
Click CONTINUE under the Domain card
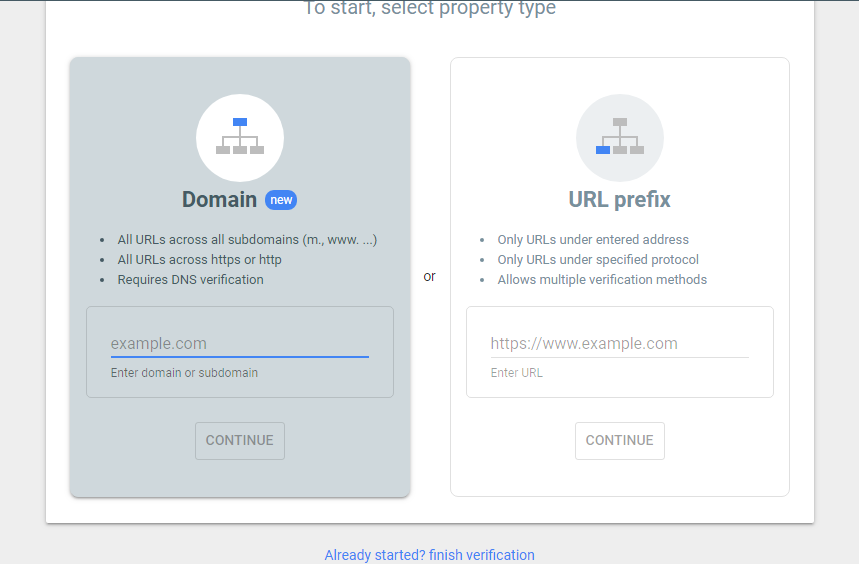(240, 441)
